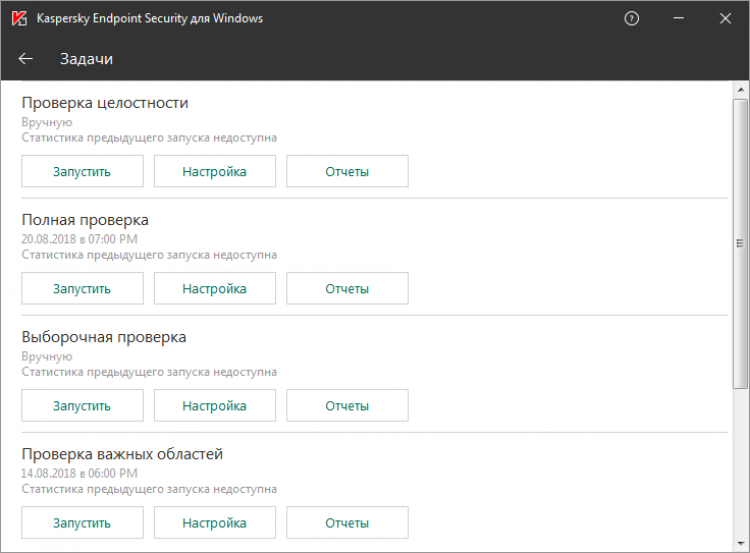Click the vertical scrollbar thumb

[x=740, y=243]
